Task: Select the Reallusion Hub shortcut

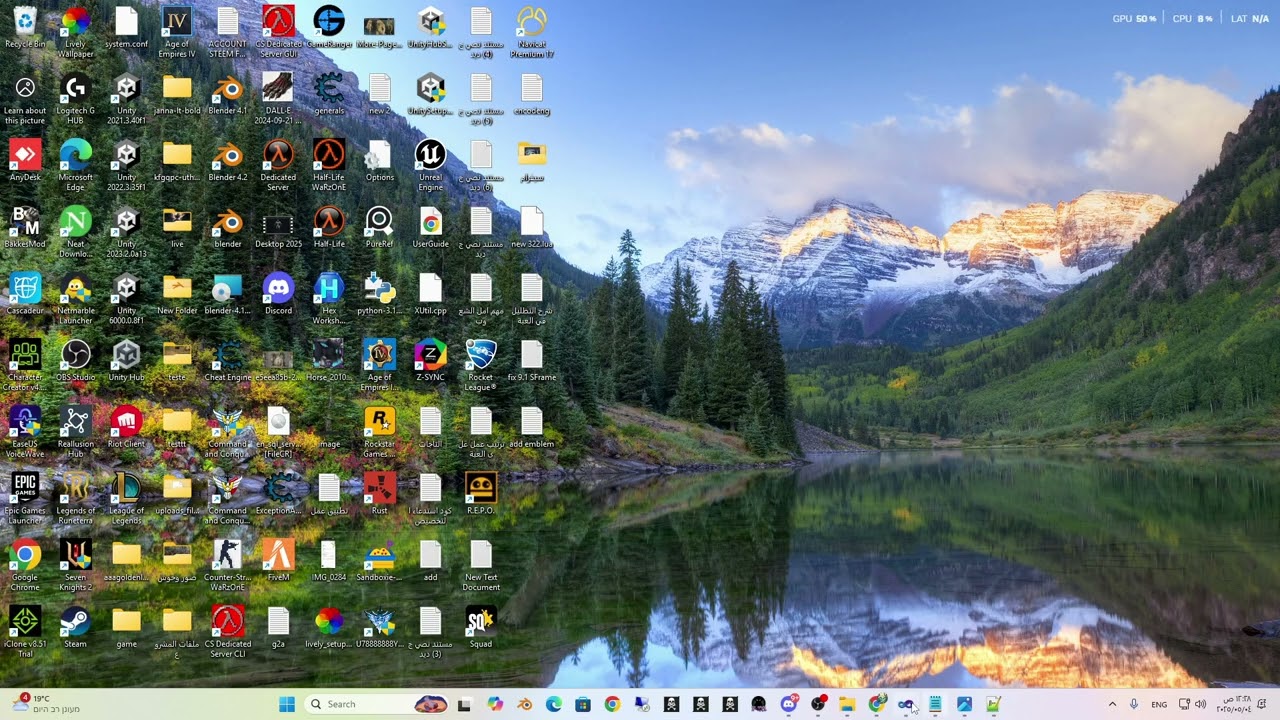Action: (76, 433)
